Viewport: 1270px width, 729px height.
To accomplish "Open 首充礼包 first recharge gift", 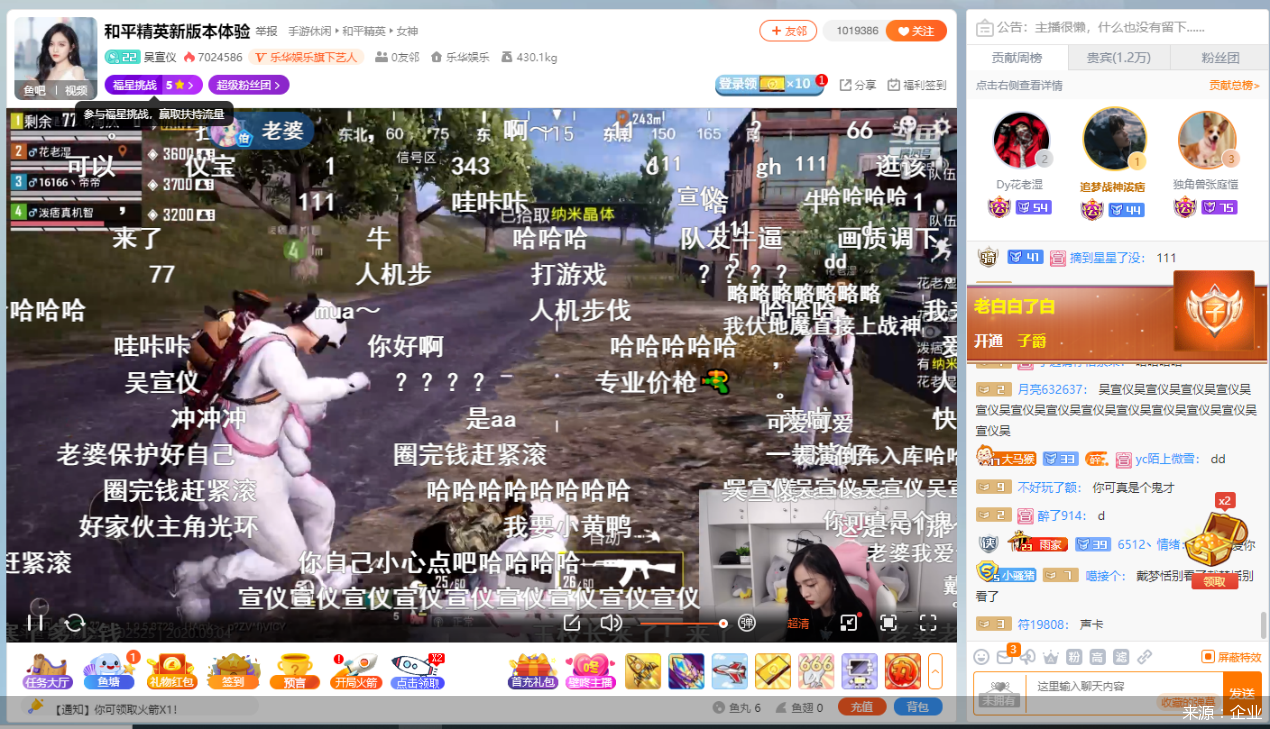I will [532, 671].
